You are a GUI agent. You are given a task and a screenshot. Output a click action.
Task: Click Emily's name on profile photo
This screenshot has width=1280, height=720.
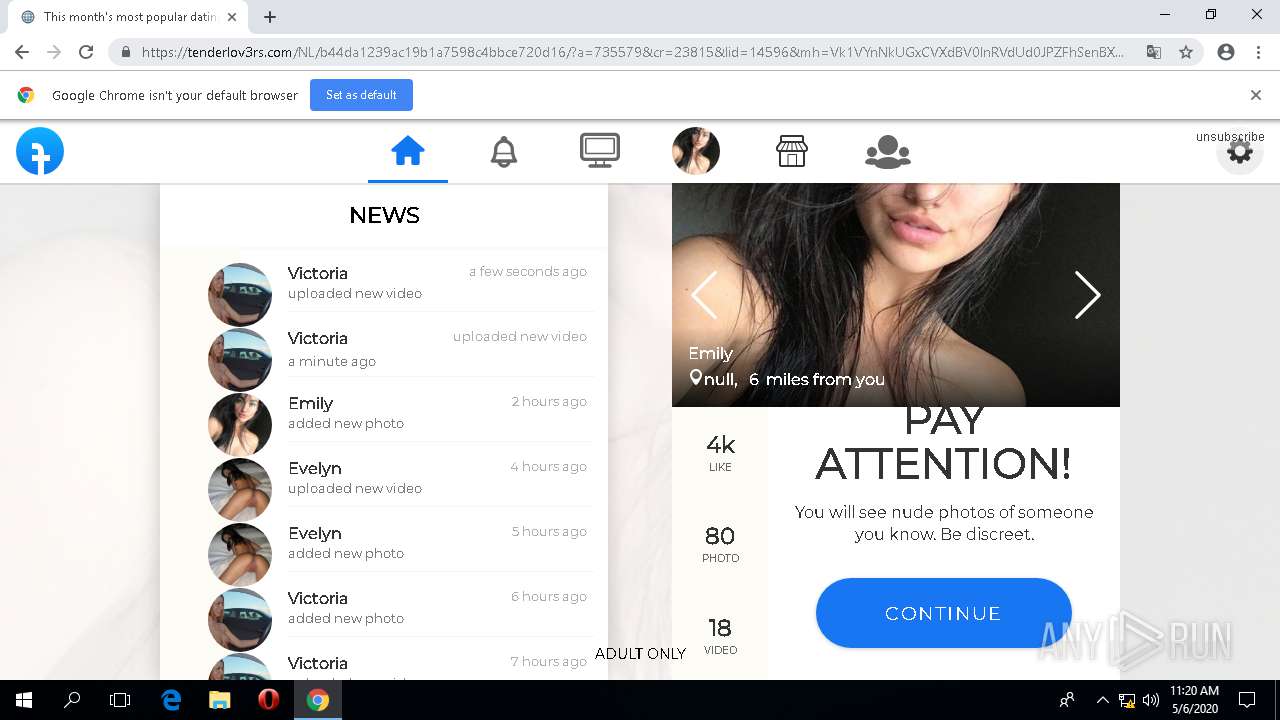click(x=710, y=353)
